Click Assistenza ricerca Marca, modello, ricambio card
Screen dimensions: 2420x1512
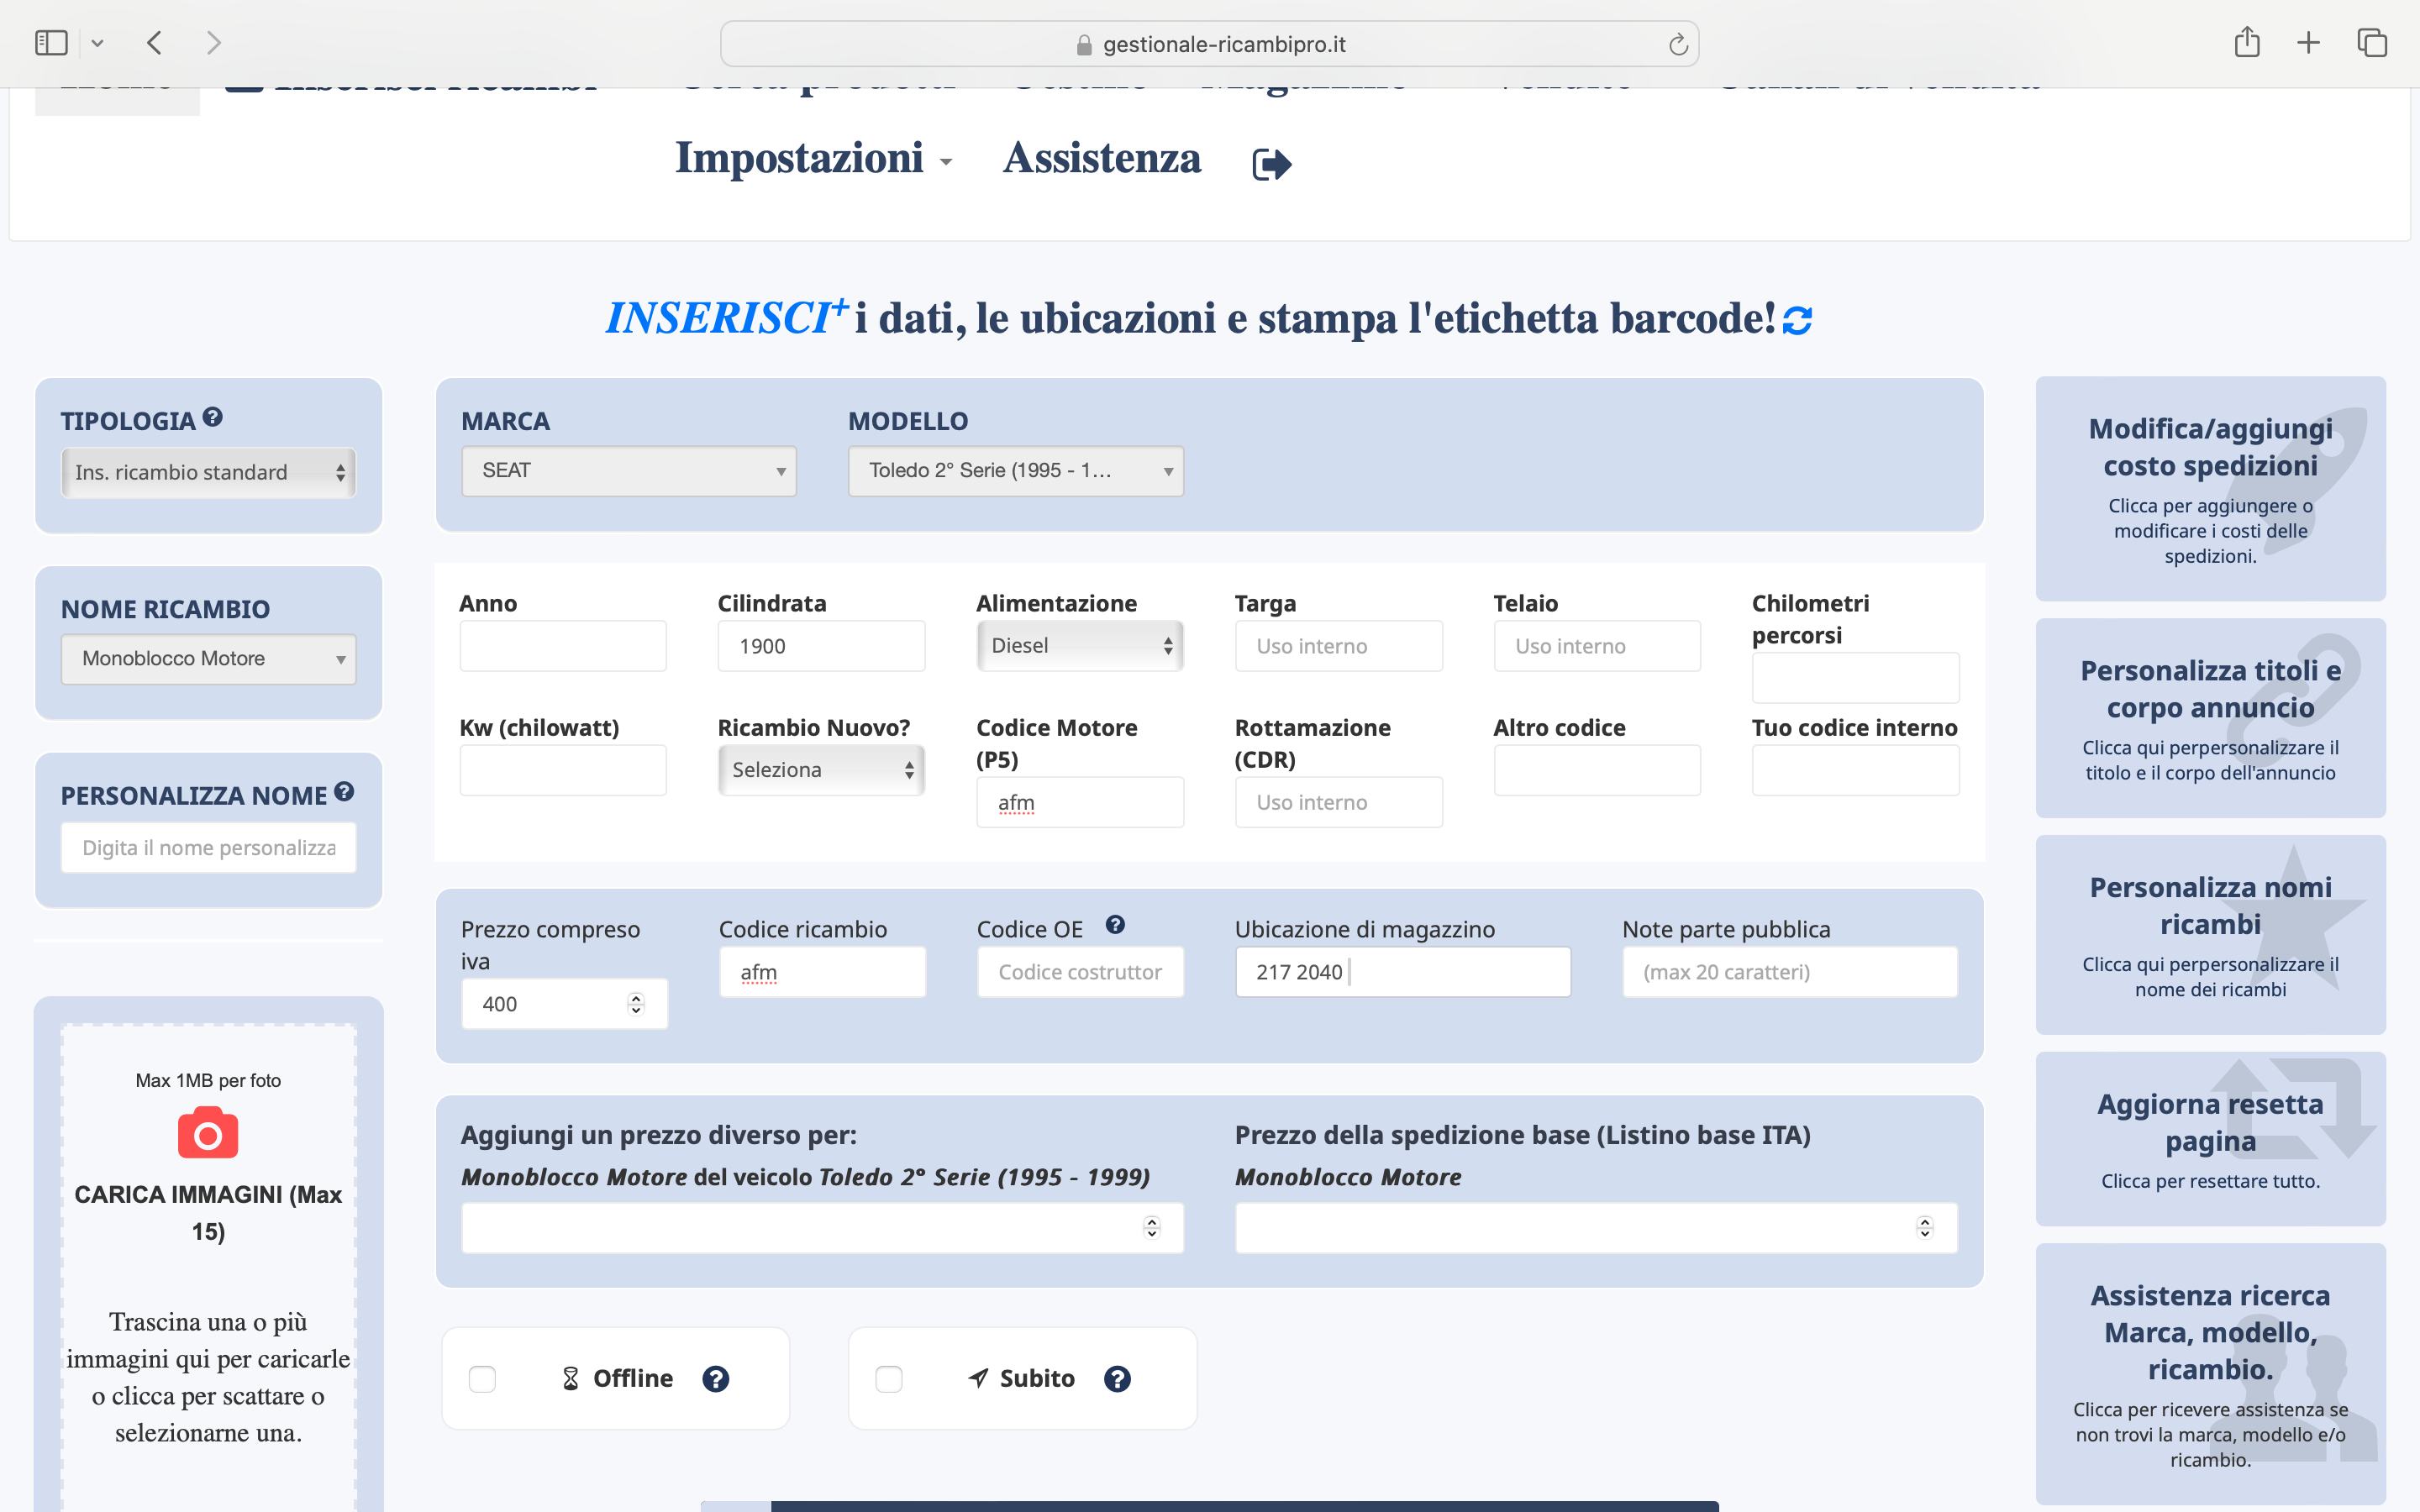coord(2210,1374)
